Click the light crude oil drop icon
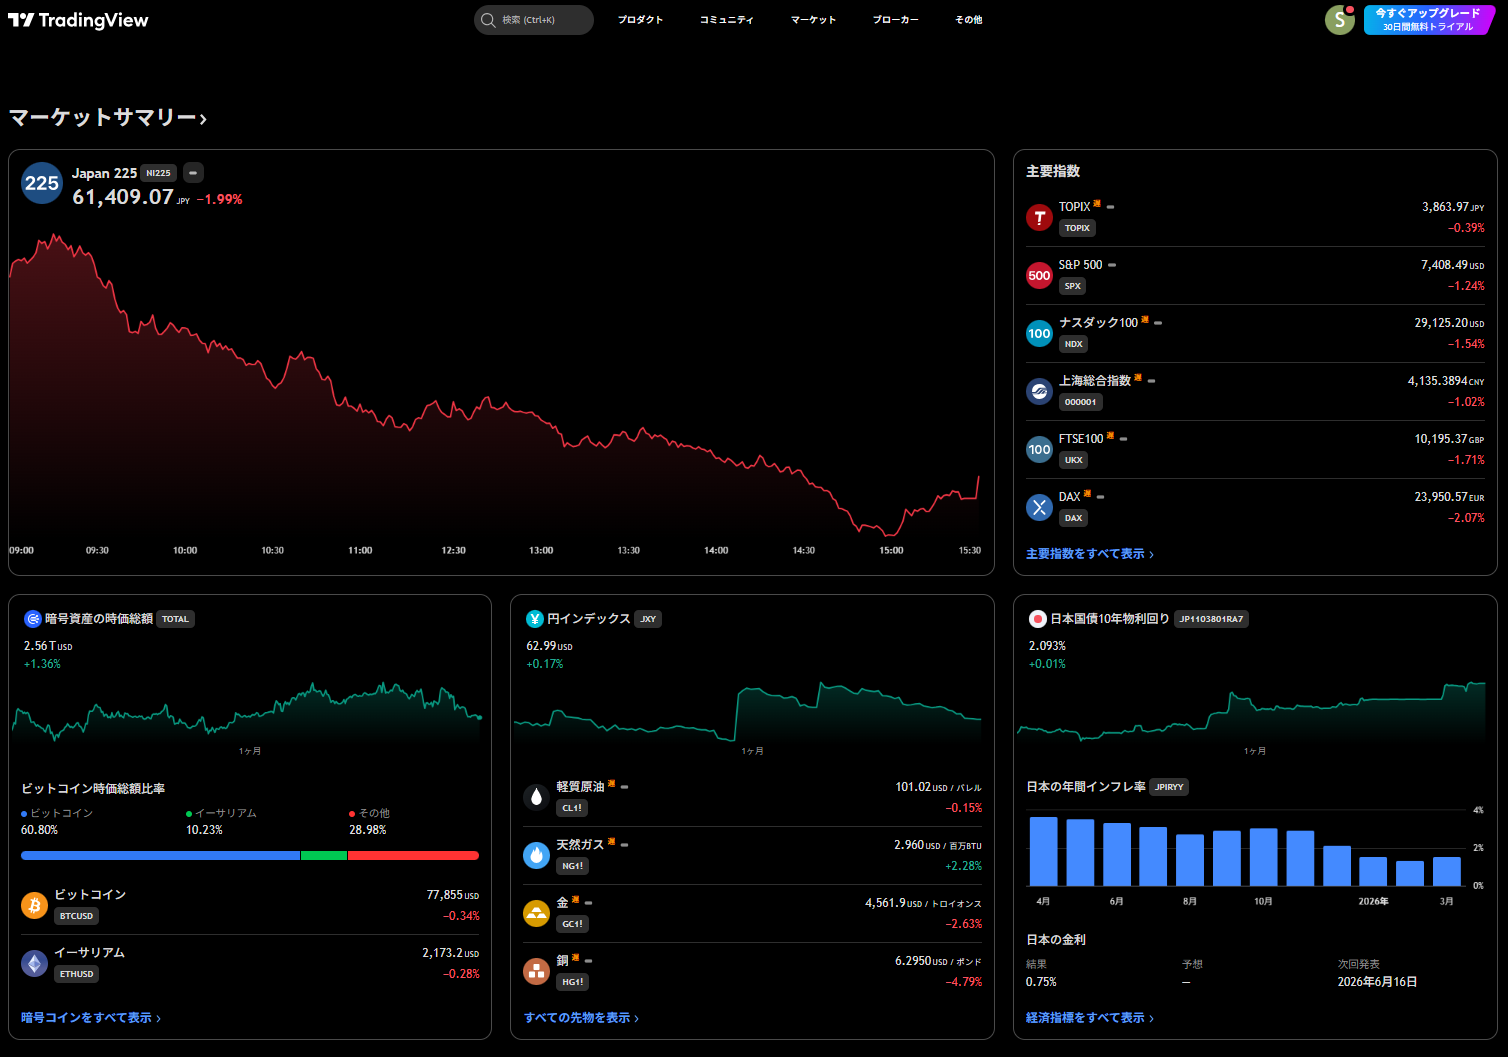 coord(537,797)
